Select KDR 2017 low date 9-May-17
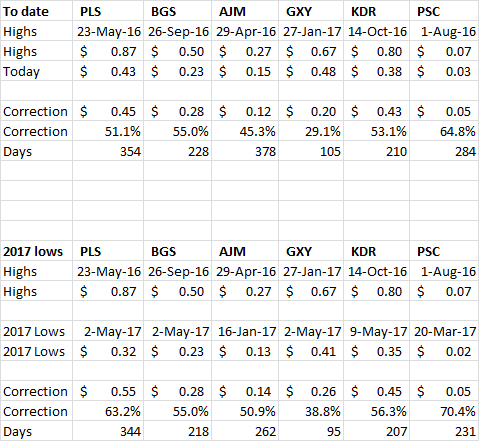The height and width of the screenshot is (441, 480). 378,332
